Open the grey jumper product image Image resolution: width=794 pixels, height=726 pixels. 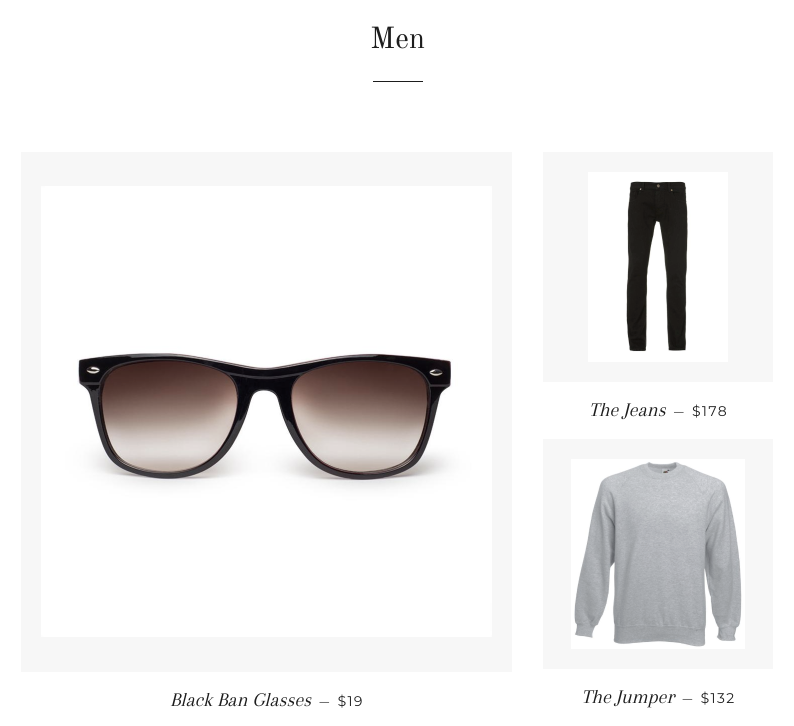pos(658,554)
